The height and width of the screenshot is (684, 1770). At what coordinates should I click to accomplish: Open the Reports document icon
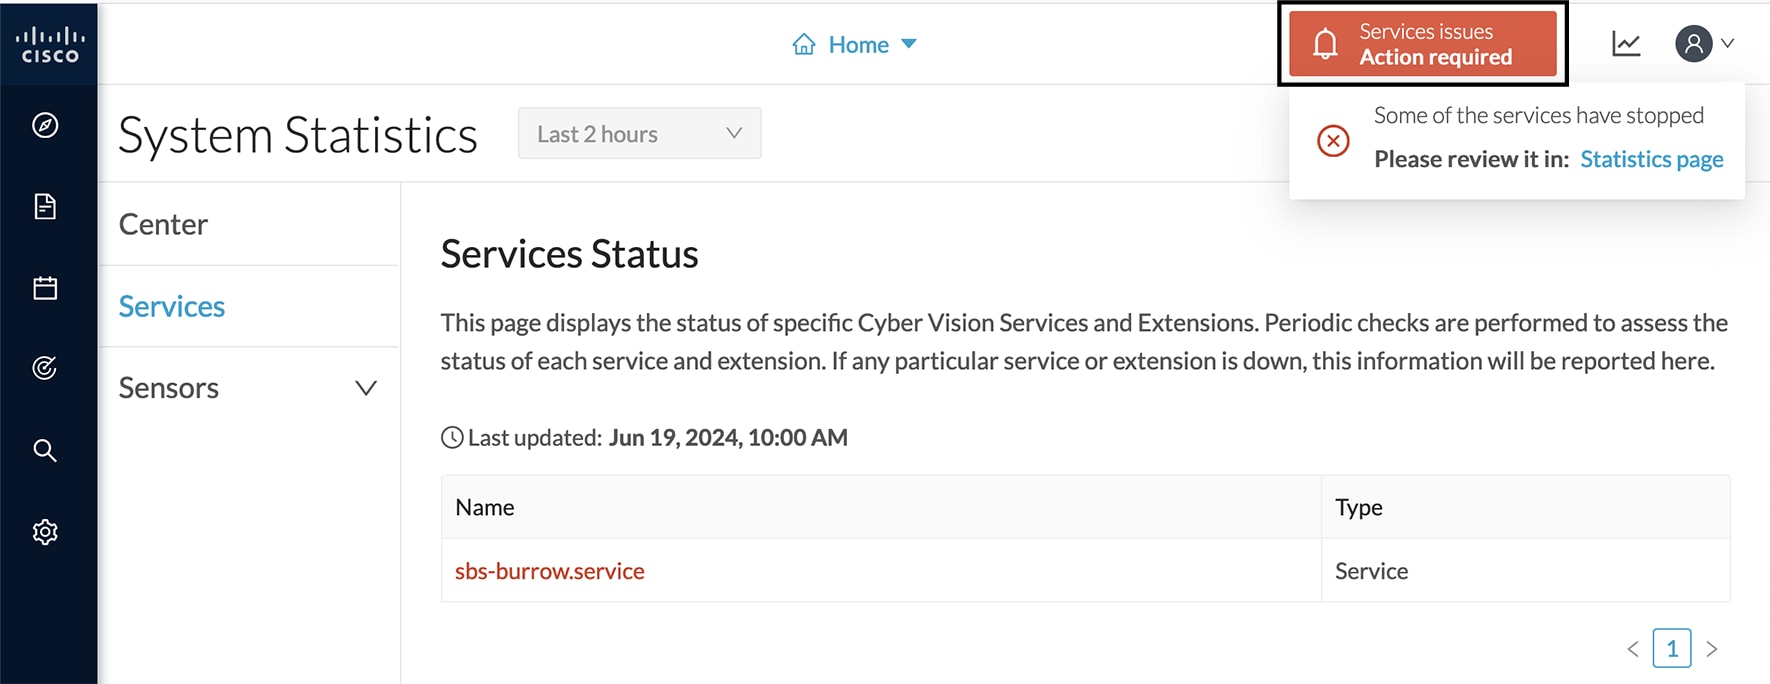click(x=45, y=207)
